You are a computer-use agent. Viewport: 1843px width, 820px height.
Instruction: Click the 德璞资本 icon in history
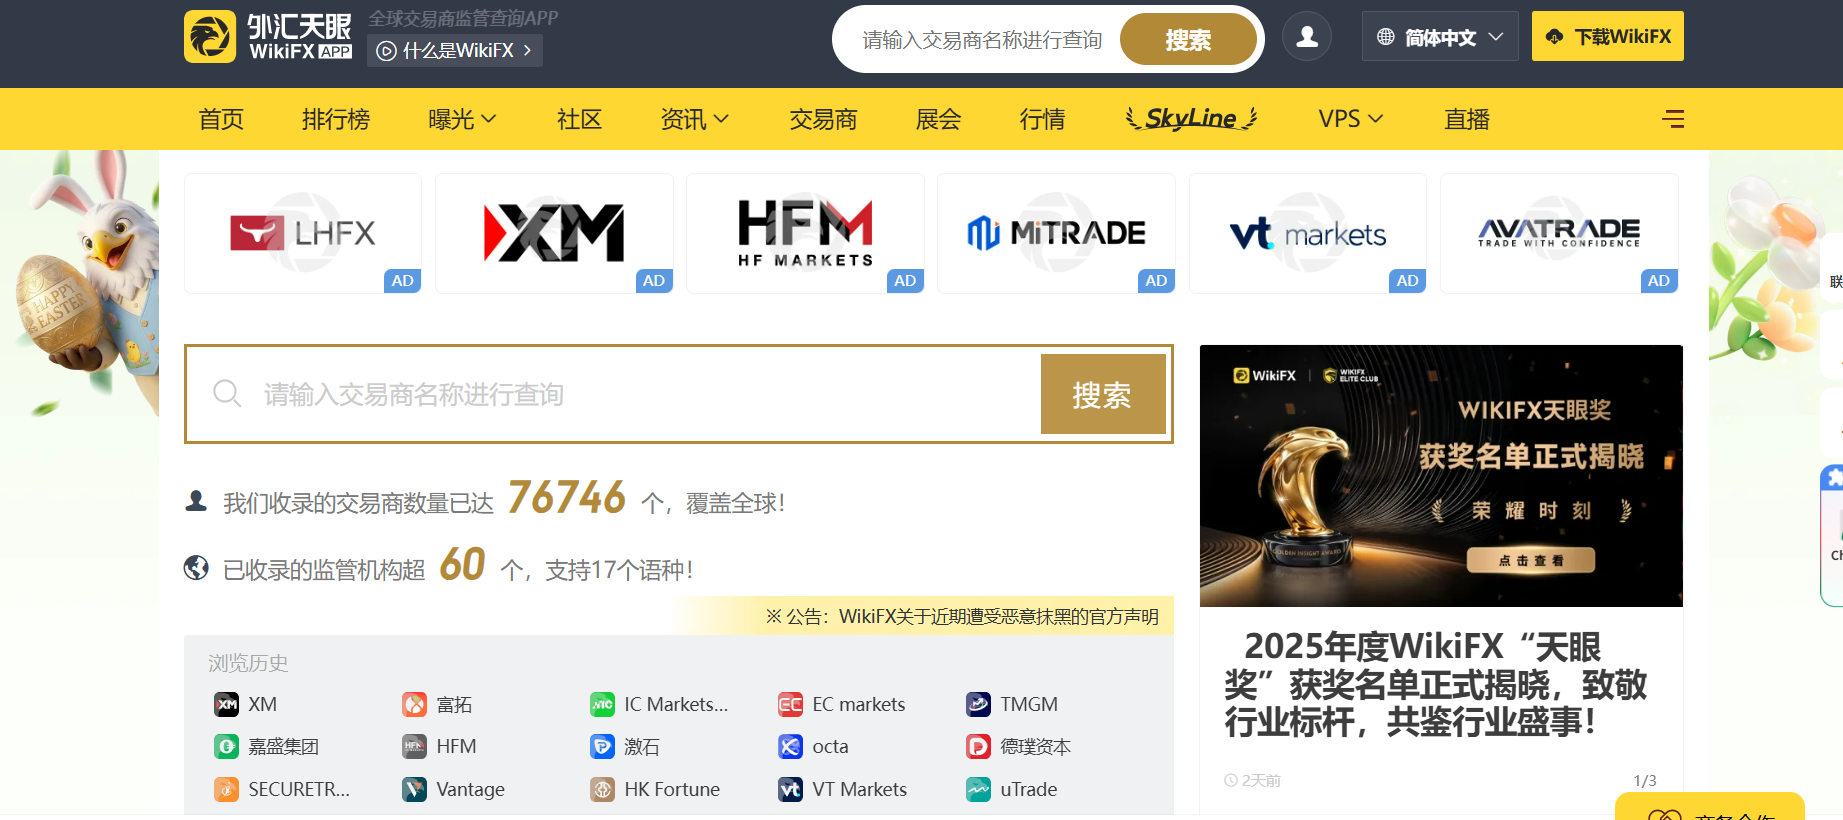tap(979, 746)
